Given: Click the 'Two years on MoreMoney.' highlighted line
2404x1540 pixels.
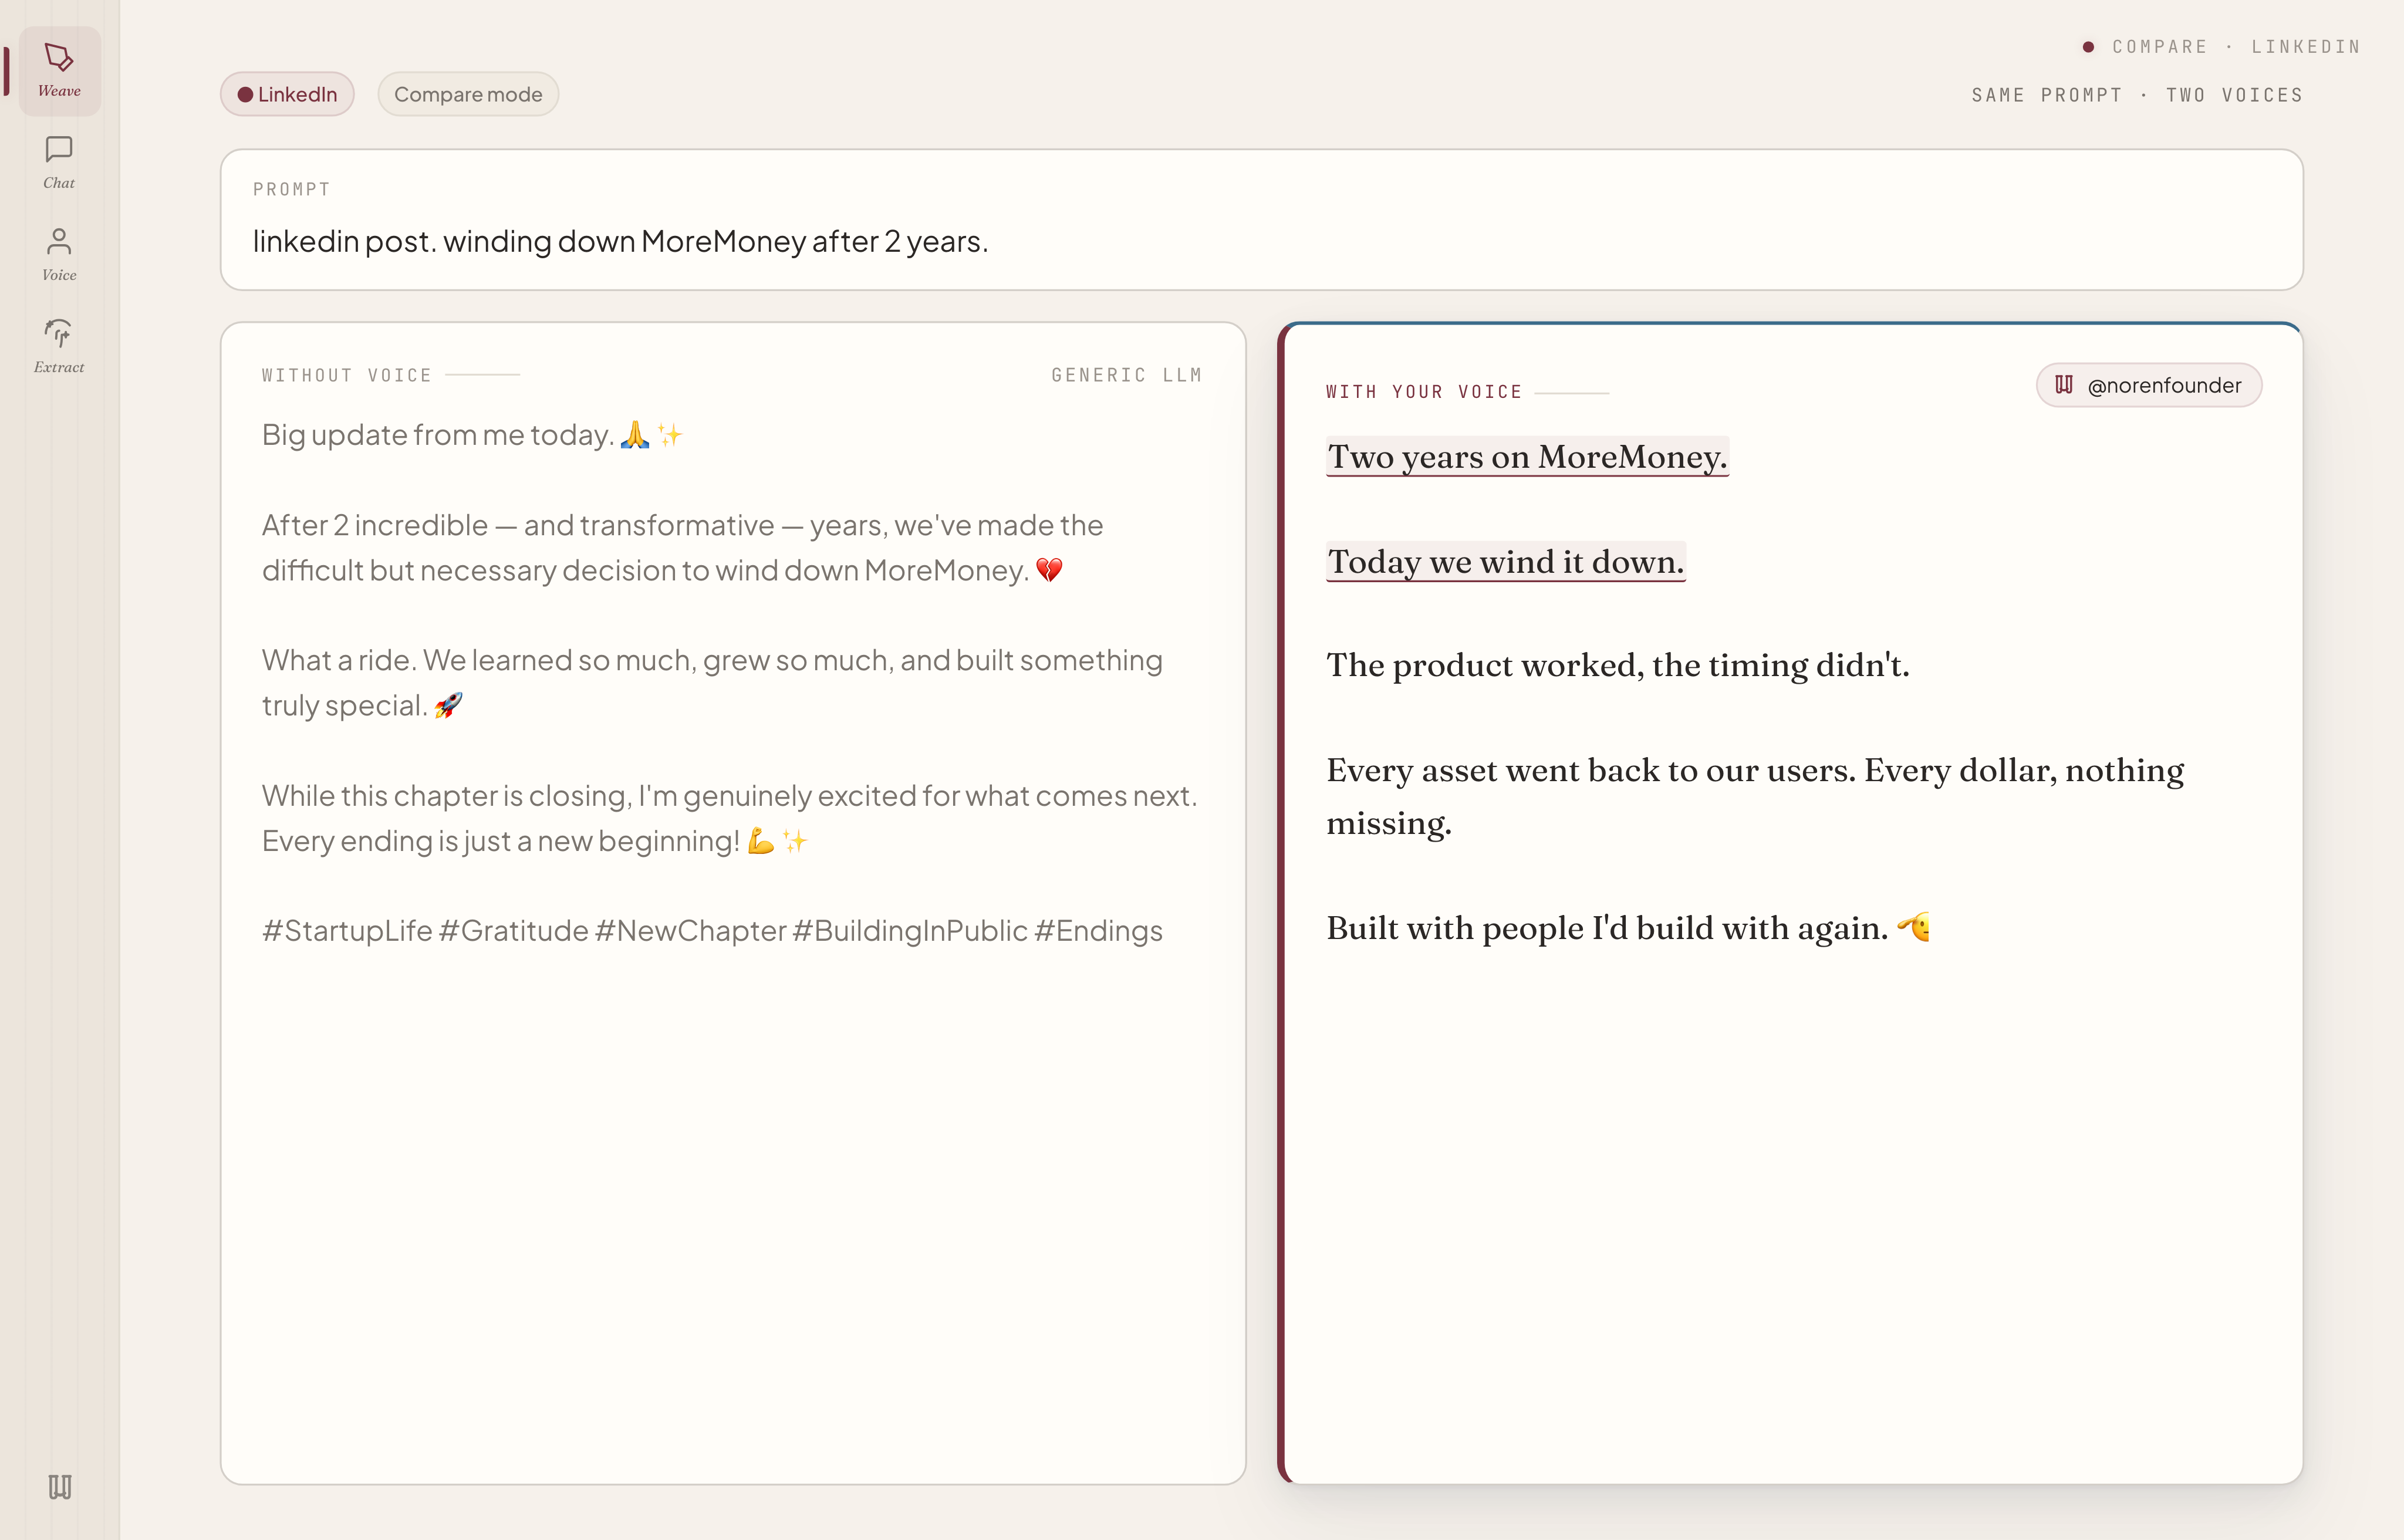Looking at the screenshot, I should (x=1527, y=457).
